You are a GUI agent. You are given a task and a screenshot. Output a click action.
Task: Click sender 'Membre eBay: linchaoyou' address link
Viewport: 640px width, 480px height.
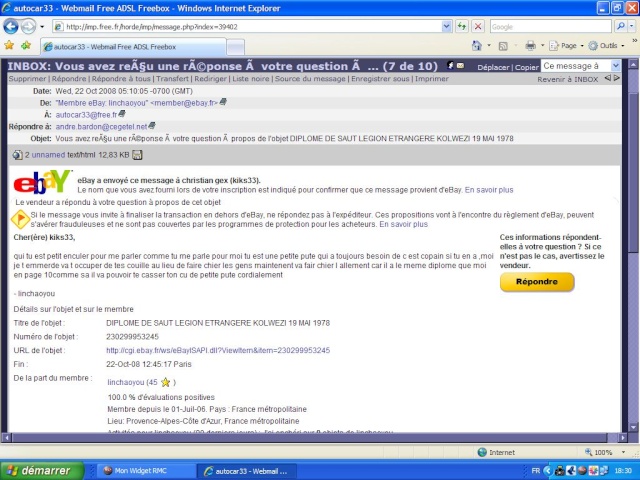pyautogui.click(x=136, y=103)
